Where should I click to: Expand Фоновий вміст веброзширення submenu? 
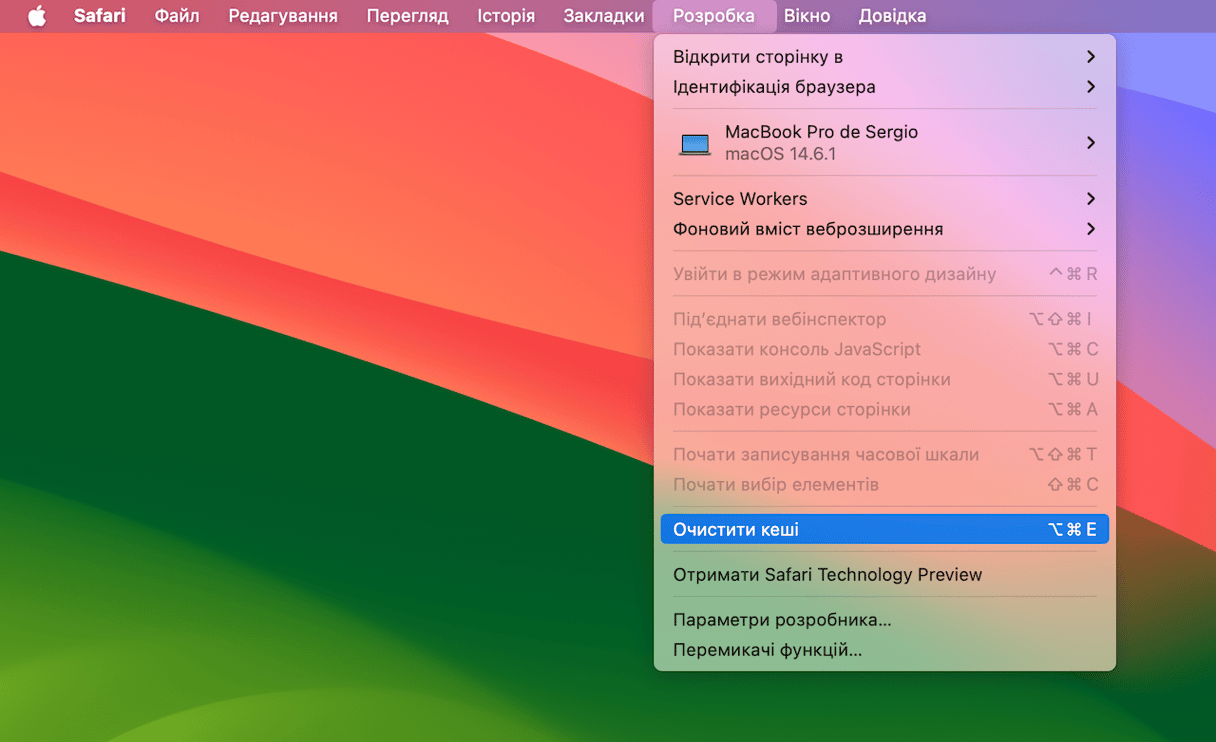(x=884, y=229)
